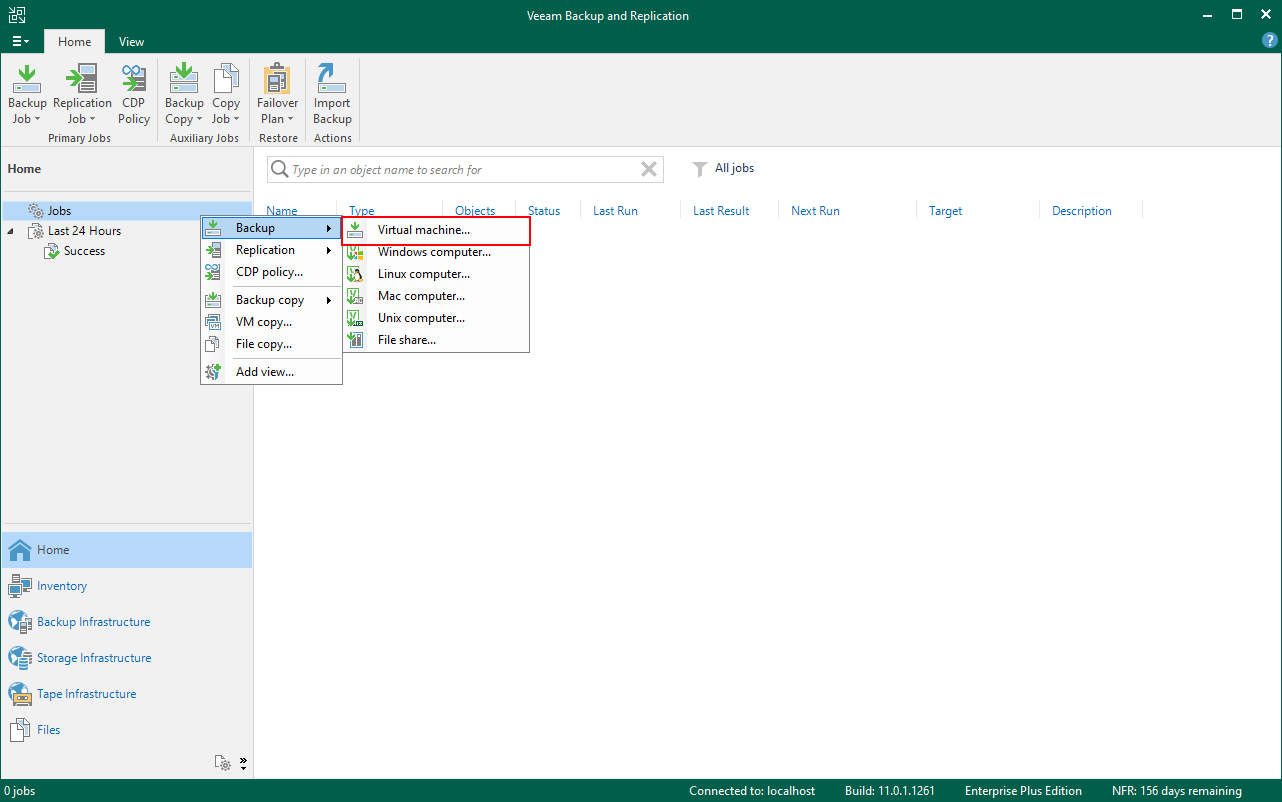Click the All jobs filter button
This screenshot has width=1282, height=802.
pos(724,169)
